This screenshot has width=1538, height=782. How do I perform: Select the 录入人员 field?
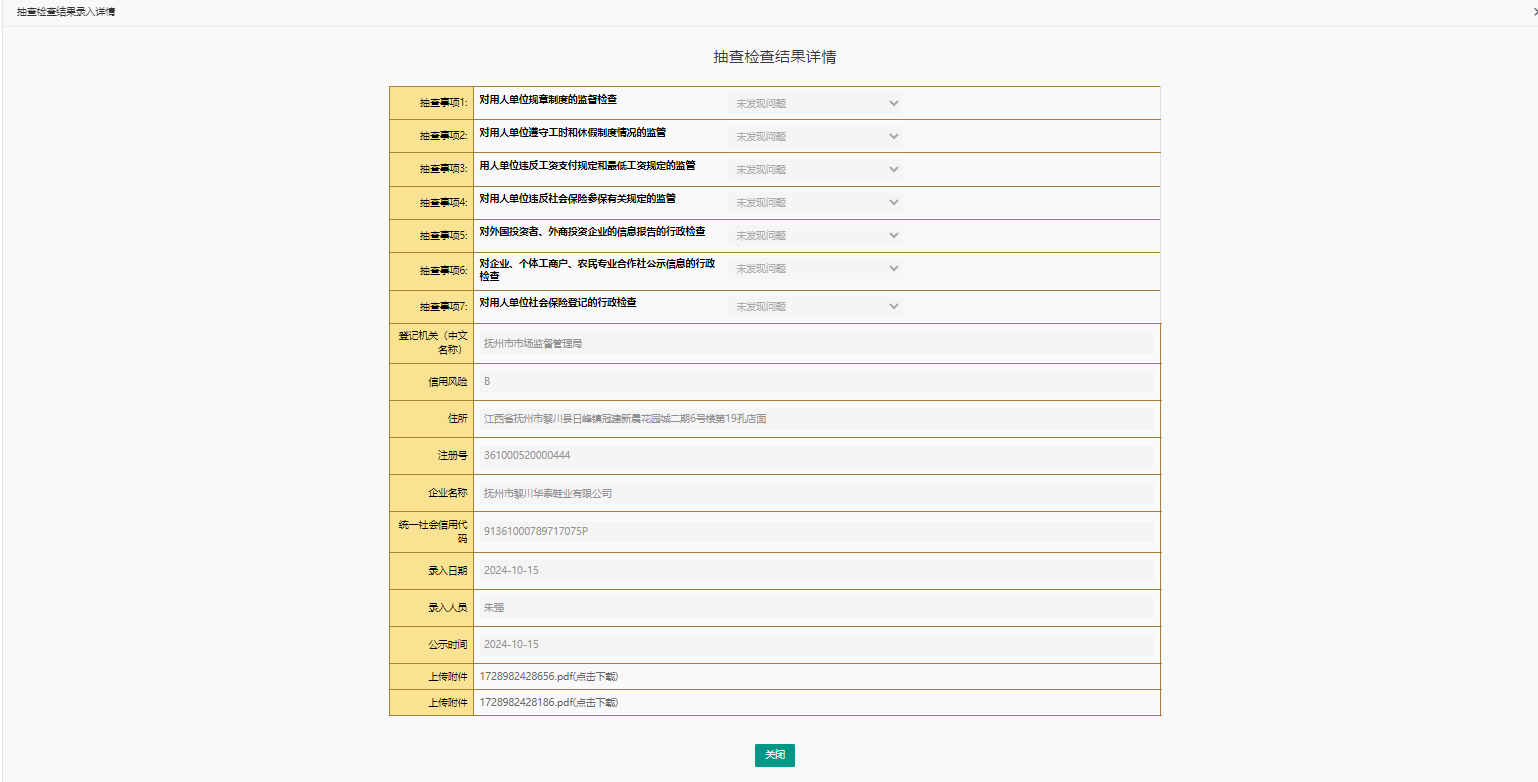tap(815, 607)
